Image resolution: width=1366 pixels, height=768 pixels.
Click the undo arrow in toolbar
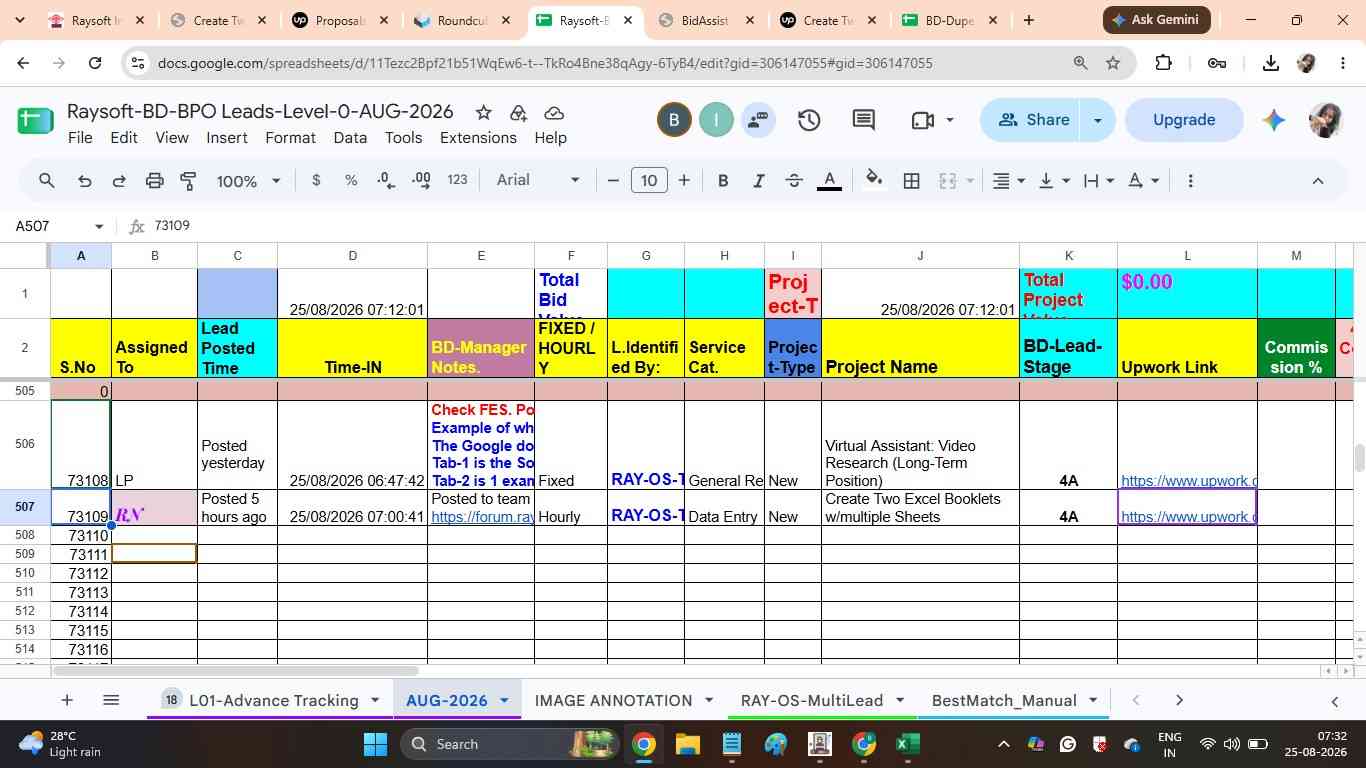coord(84,181)
